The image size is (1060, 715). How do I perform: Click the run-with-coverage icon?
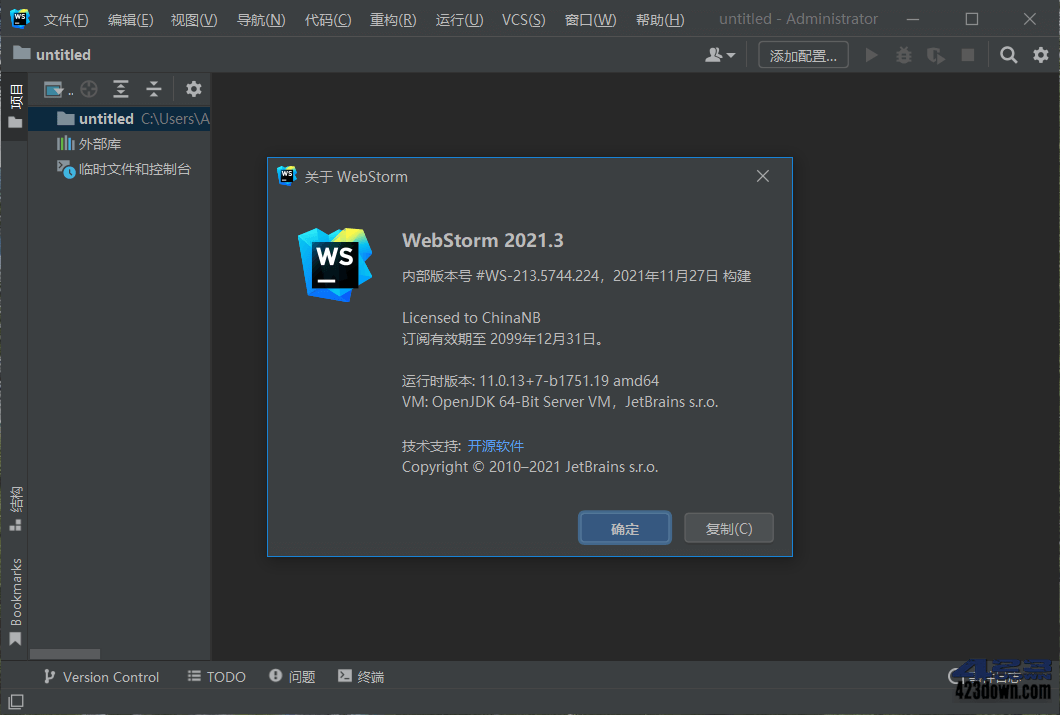click(935, 55)
